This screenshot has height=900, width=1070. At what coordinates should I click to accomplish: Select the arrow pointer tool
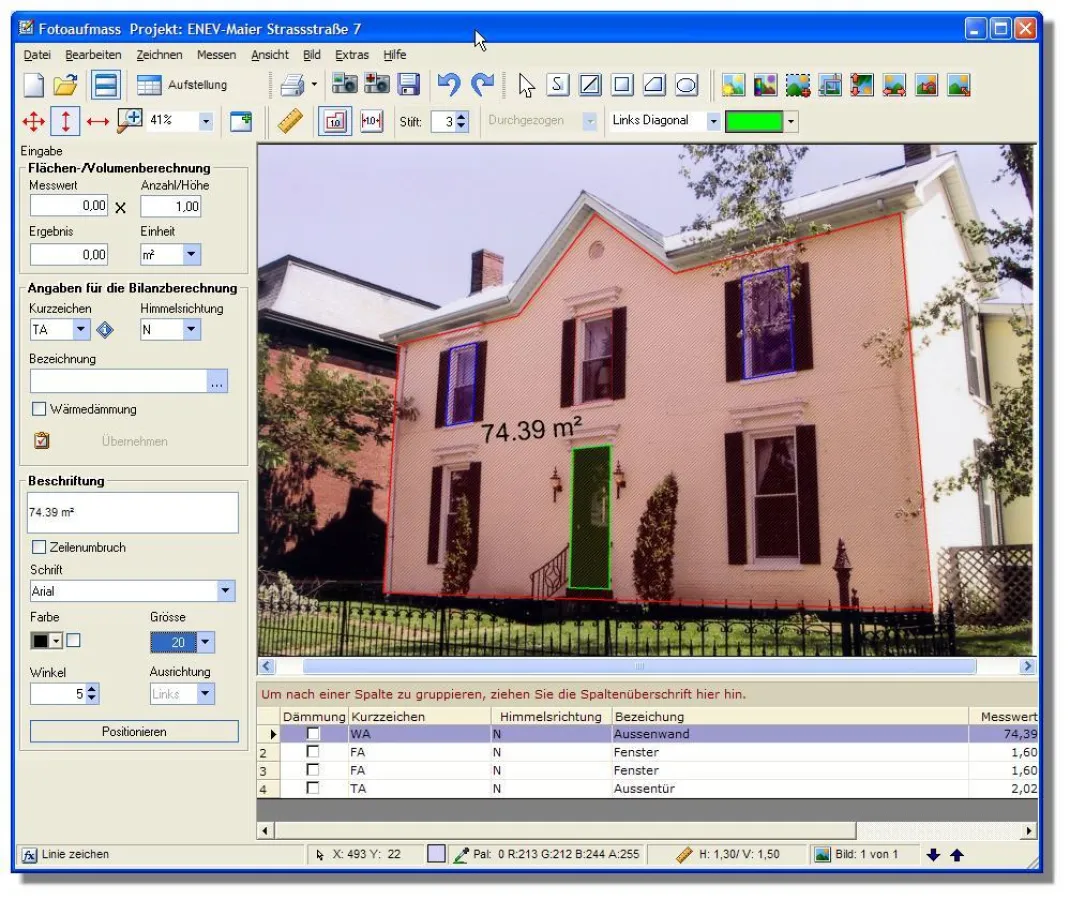[527, 85]
